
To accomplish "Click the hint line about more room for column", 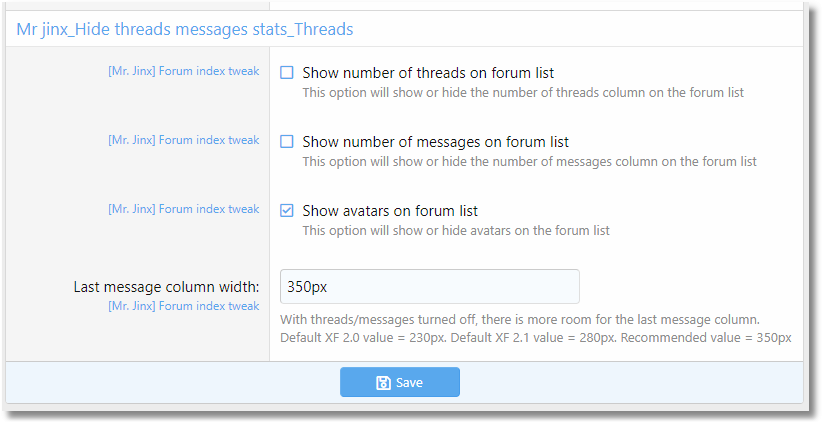I will (520, 320).
